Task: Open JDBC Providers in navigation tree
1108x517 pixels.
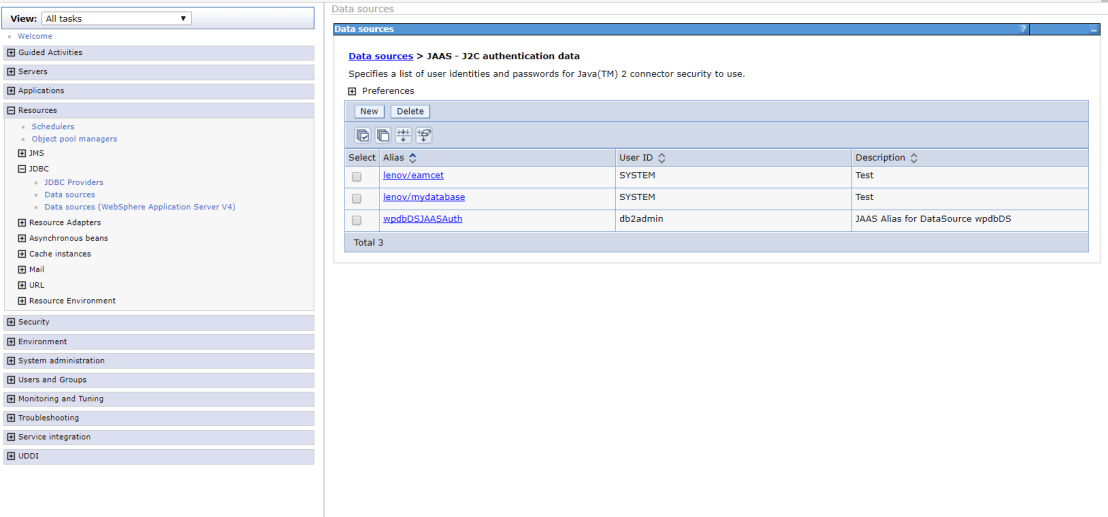Action: (x=74, y=183)
